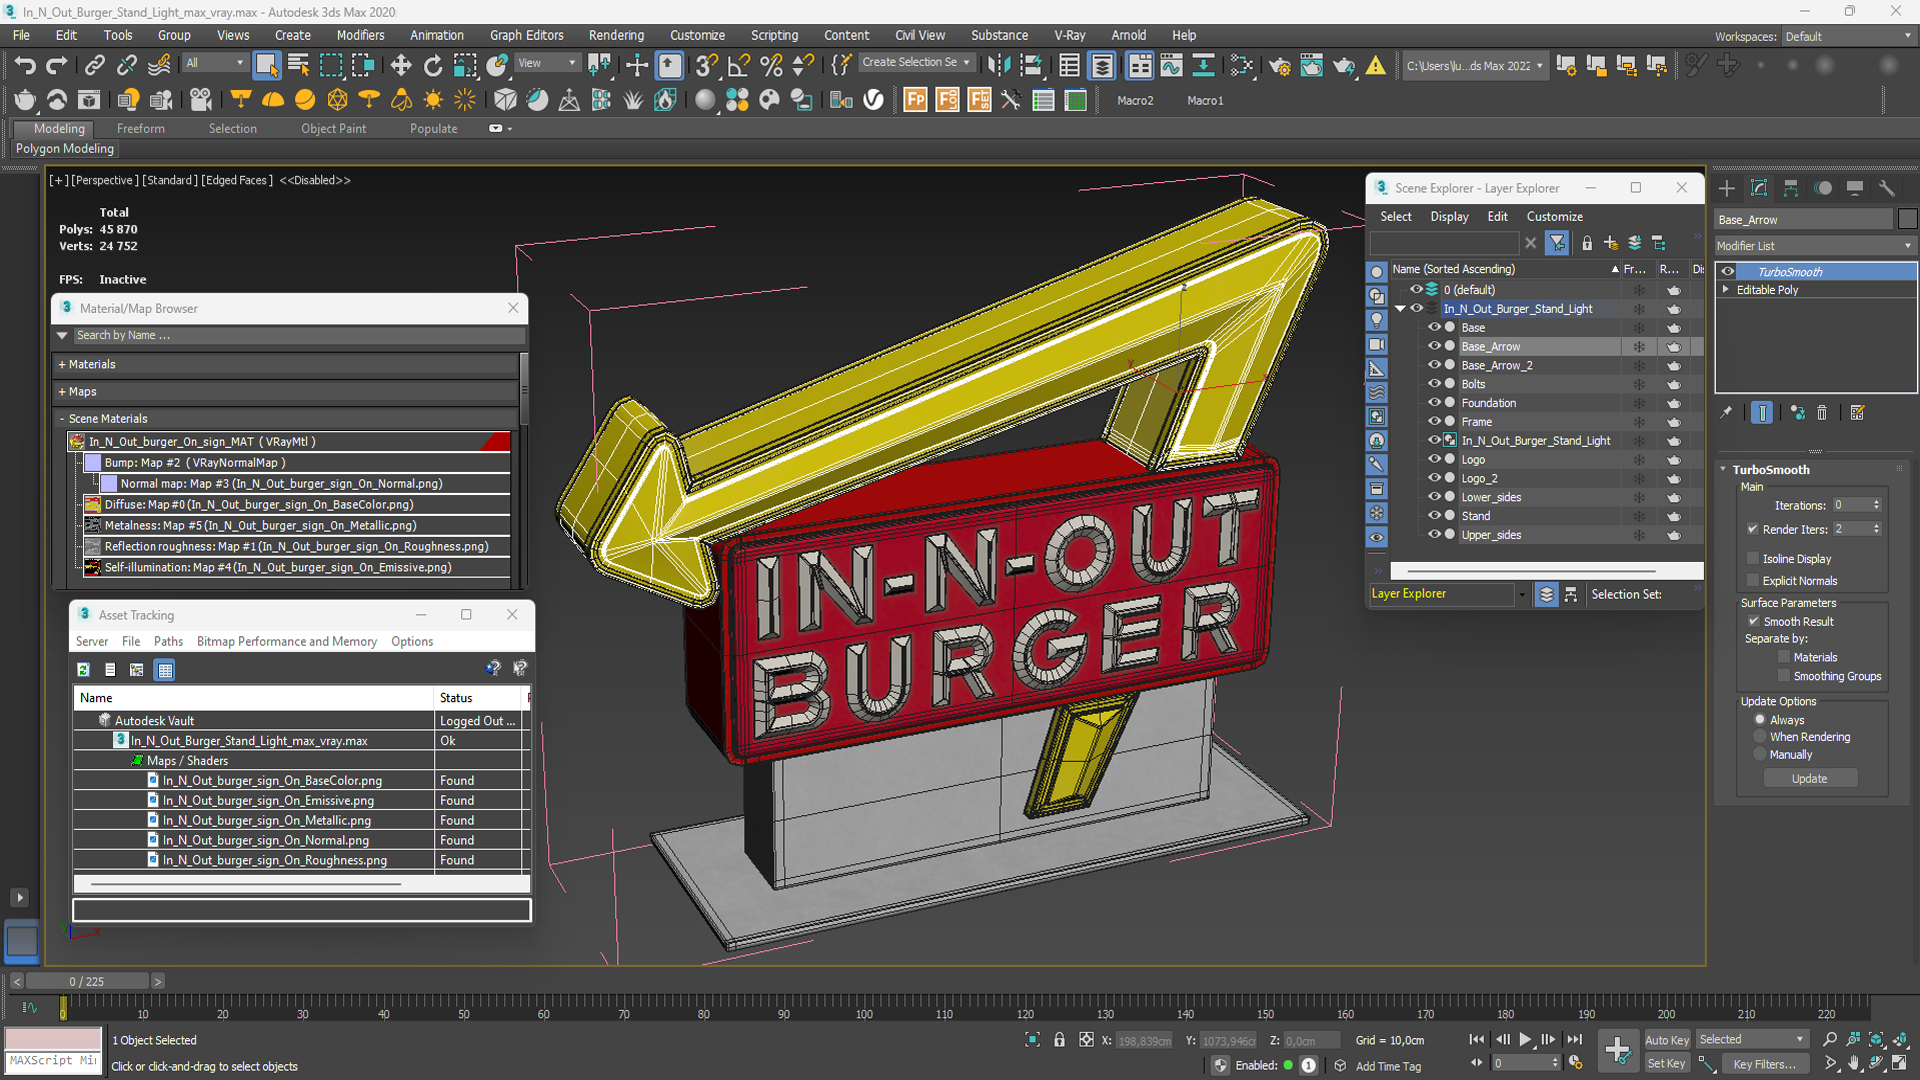Screen dimensions: 1920x1080
Task: Hide the Base_Arrow layer object
Action: click(1434, 347)
